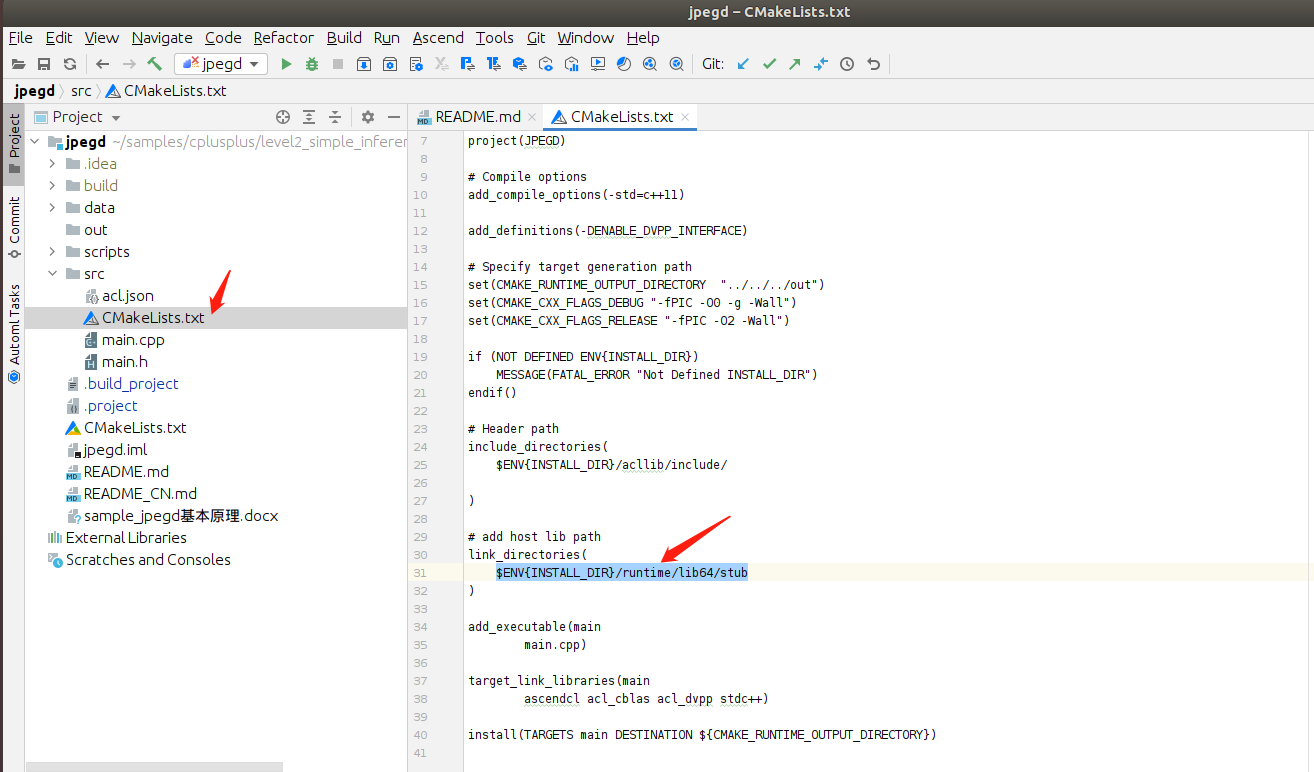Expand the build folder in tree

tap(52, 186)
